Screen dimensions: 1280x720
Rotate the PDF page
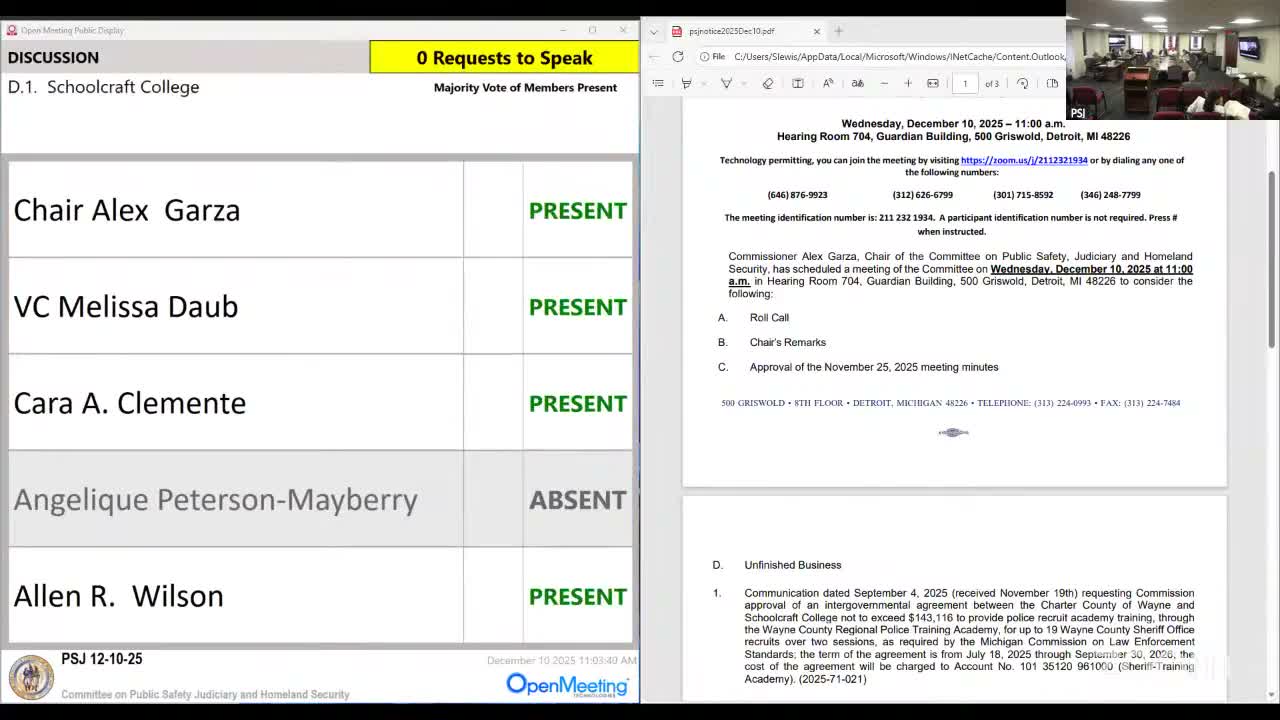1021,83
